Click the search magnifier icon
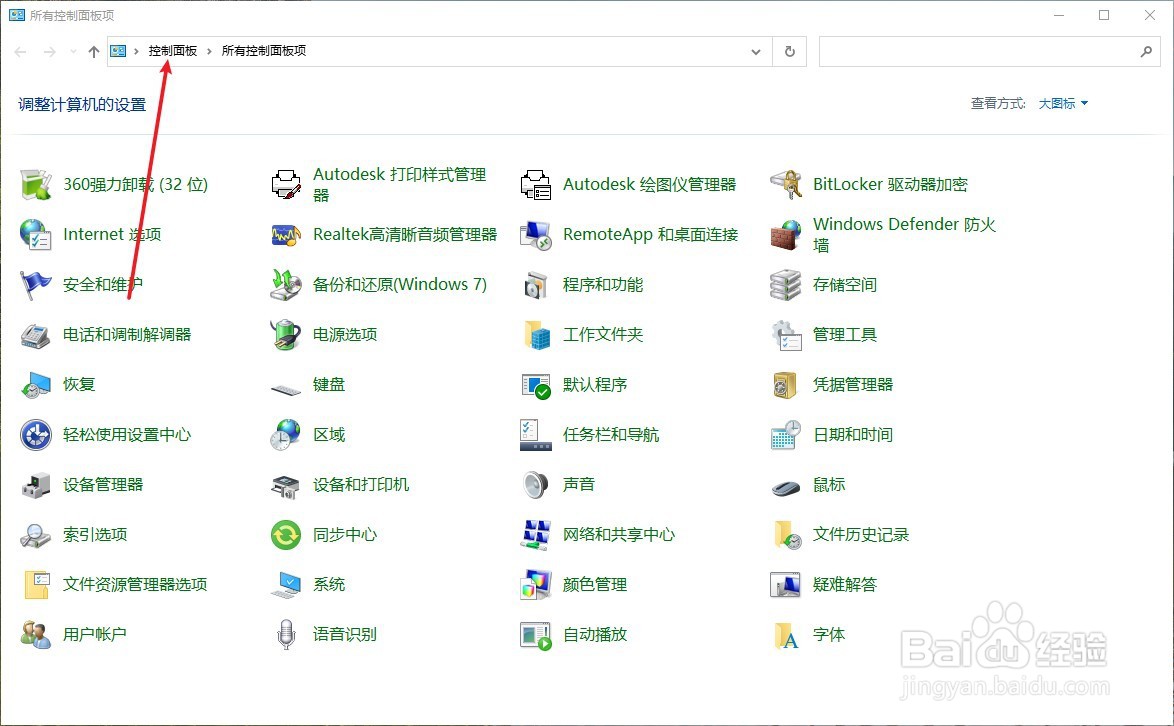This screenshot has width=1174, height=726. [x=1146, y=52]
